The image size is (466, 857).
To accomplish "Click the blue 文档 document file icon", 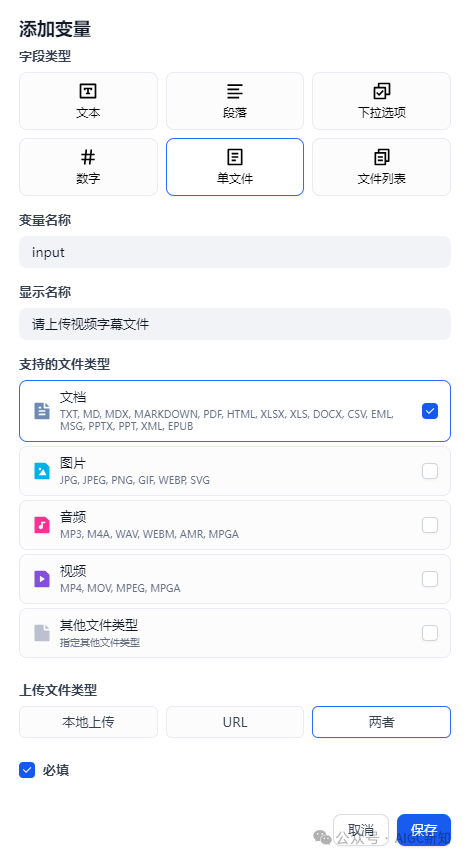I will click(42, 411).
